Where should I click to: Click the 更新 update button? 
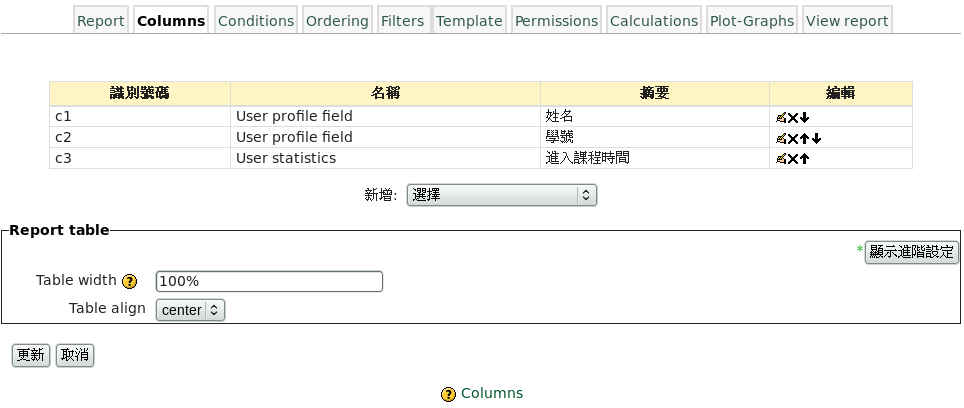pyautogui.click(x=31, y=355)
